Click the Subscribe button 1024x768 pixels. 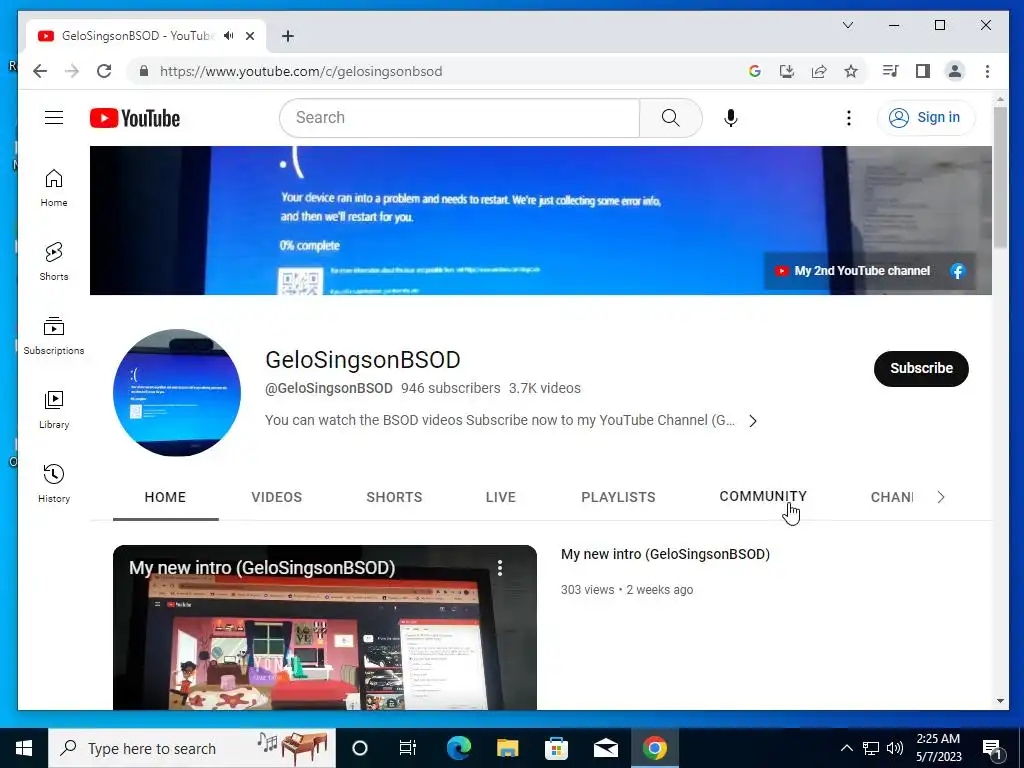point(921,368)
